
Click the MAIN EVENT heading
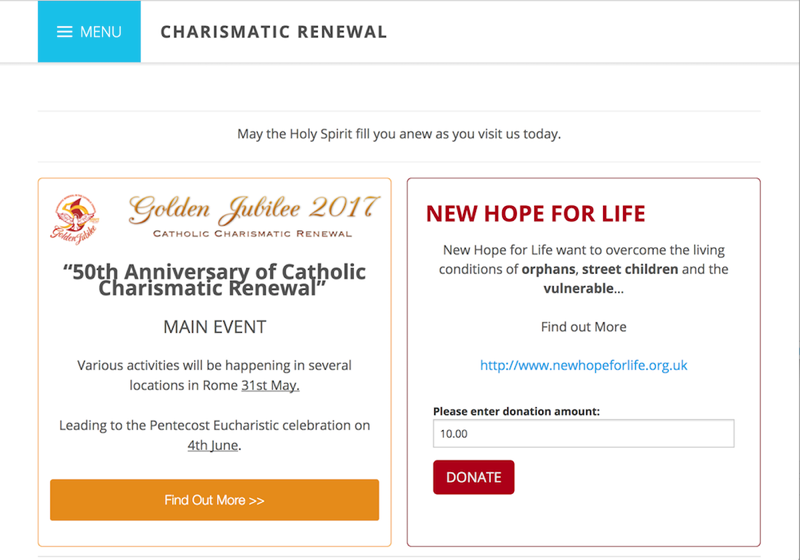(x=215, y=327)
